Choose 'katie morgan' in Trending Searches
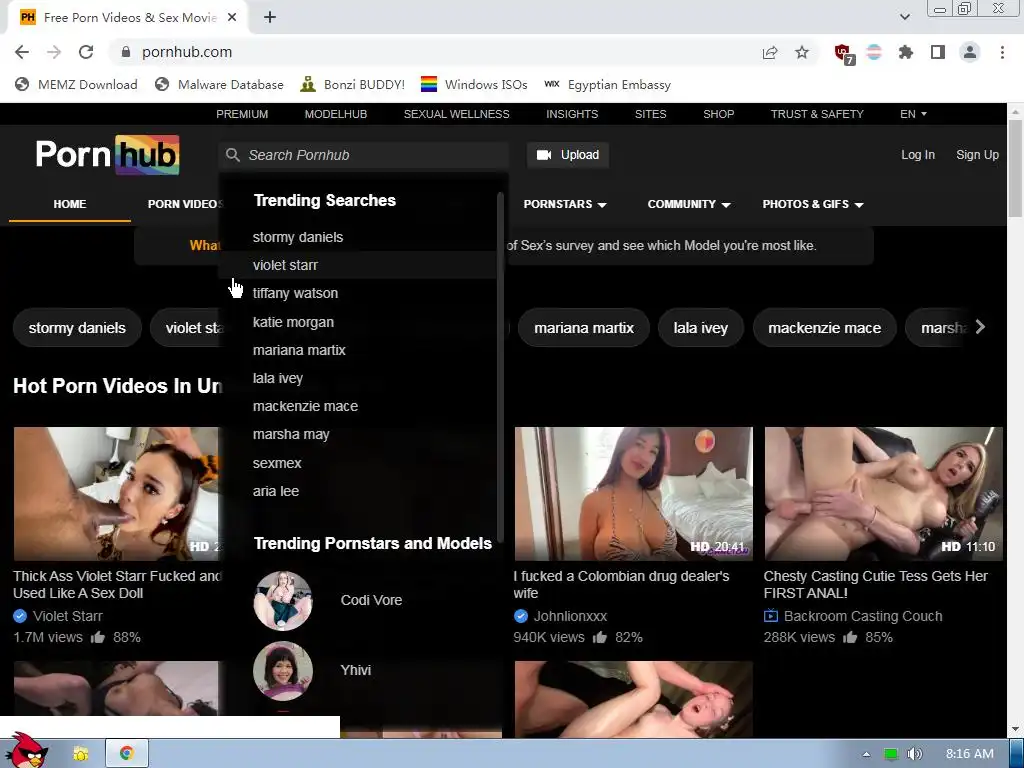The width and height of the screenshot is (1024, 768). pyautogui.click(x=358, y=322)
